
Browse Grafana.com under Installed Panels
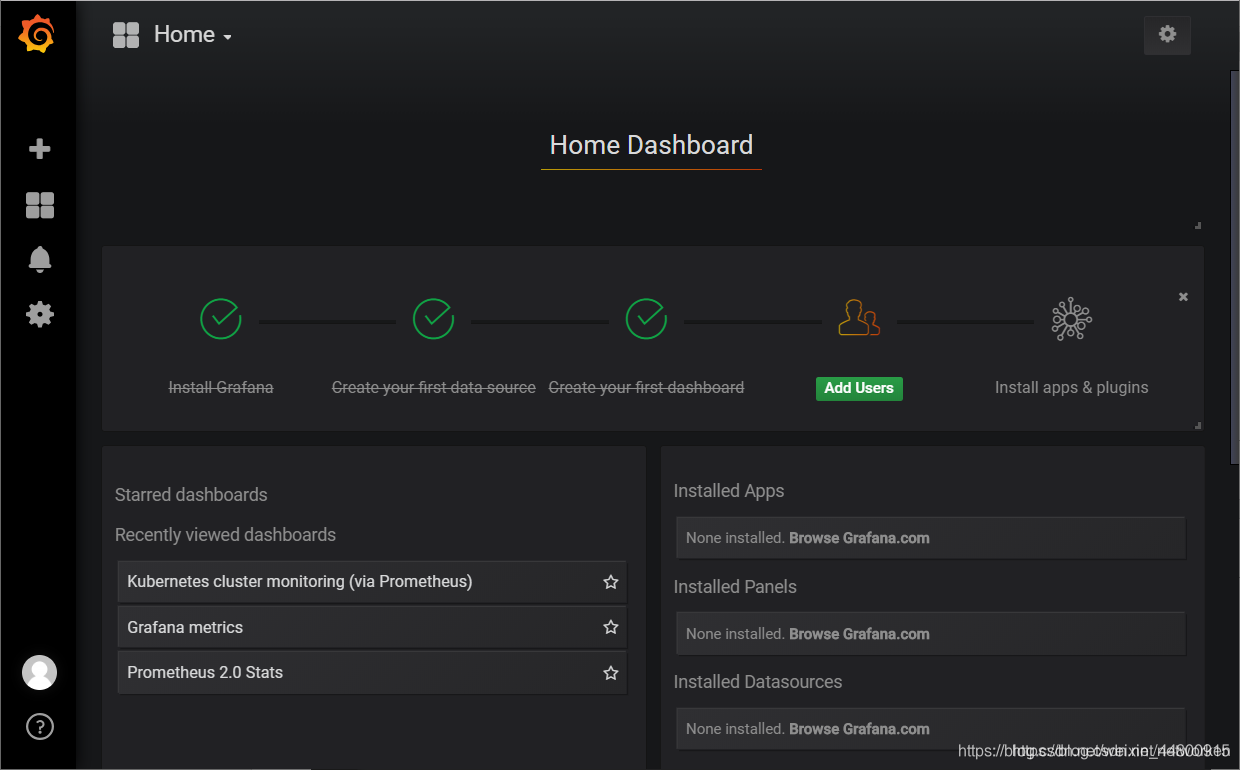point(859,634)
